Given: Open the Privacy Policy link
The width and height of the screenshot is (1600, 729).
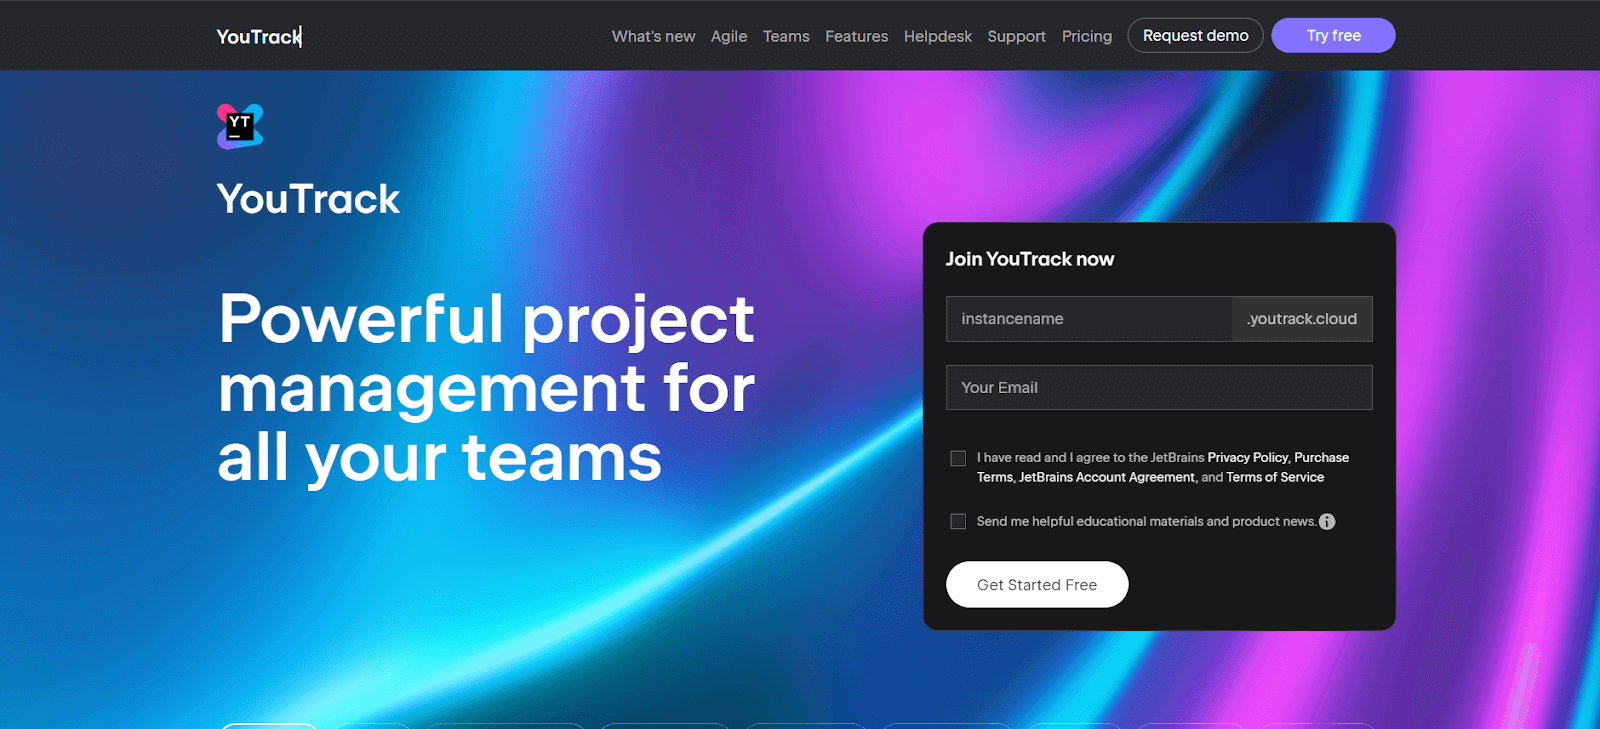Looking at the screenshot, I should click(1248, 457).
